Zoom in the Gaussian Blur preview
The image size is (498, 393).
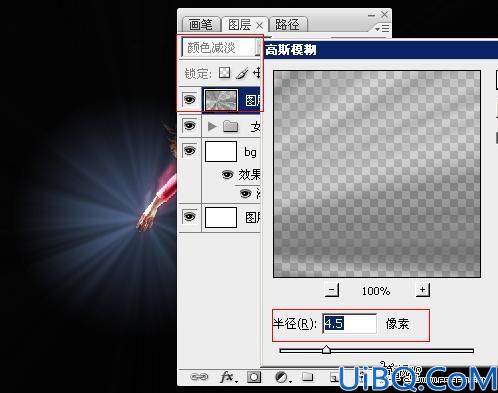point(423,290)
